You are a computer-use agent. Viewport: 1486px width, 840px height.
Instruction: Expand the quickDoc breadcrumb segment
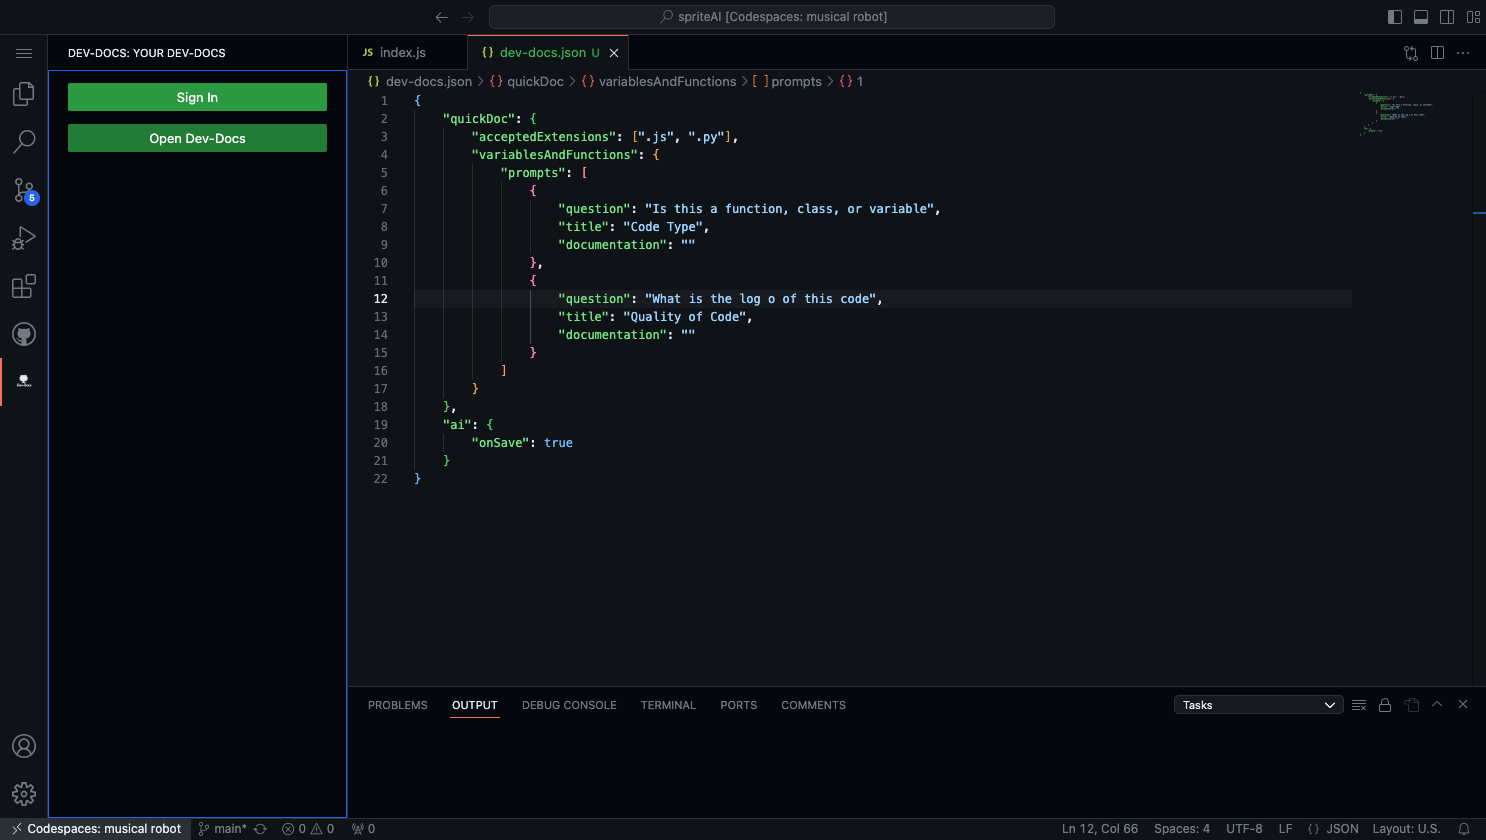(x=535, y=82)
